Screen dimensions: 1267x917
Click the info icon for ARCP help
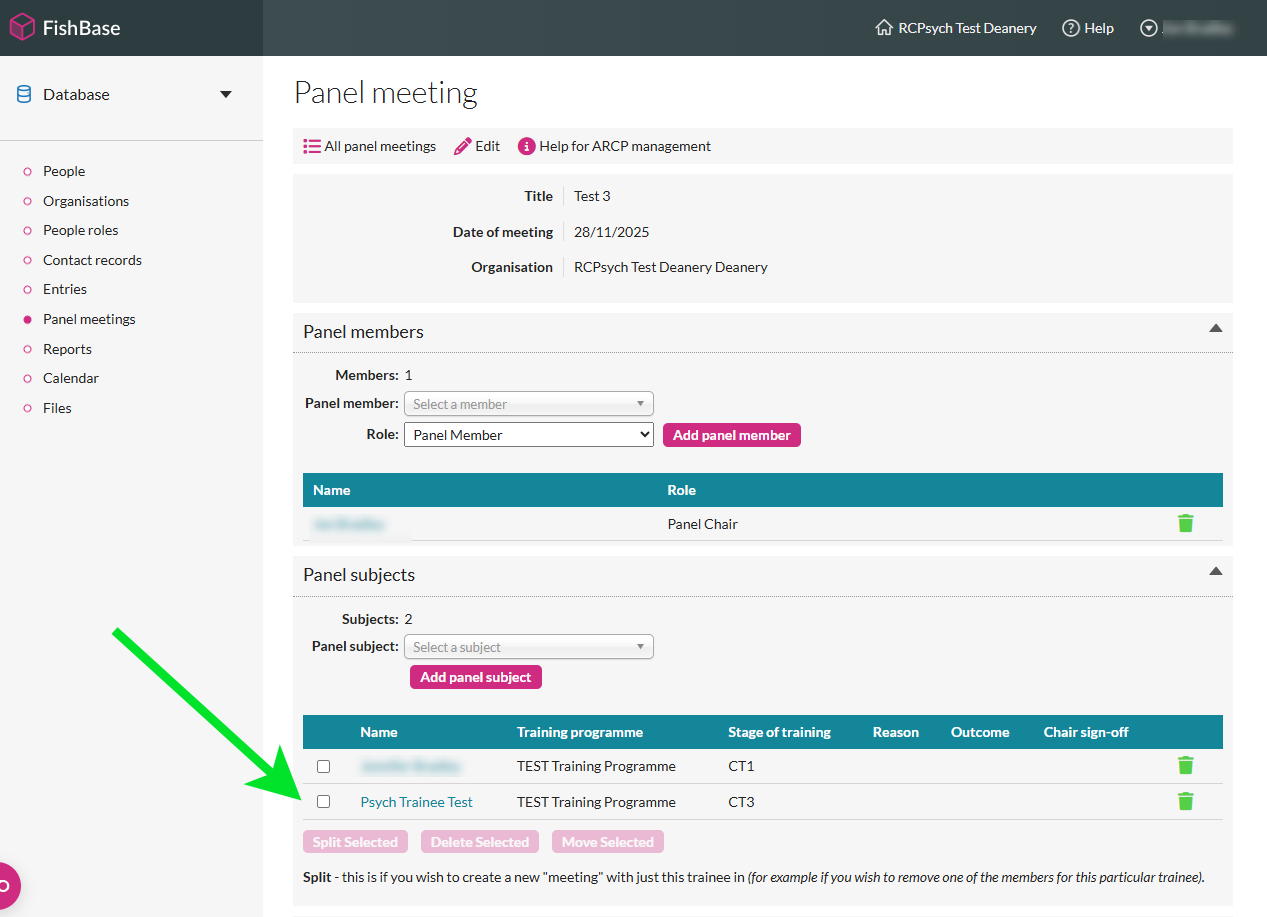coord(526,146)
